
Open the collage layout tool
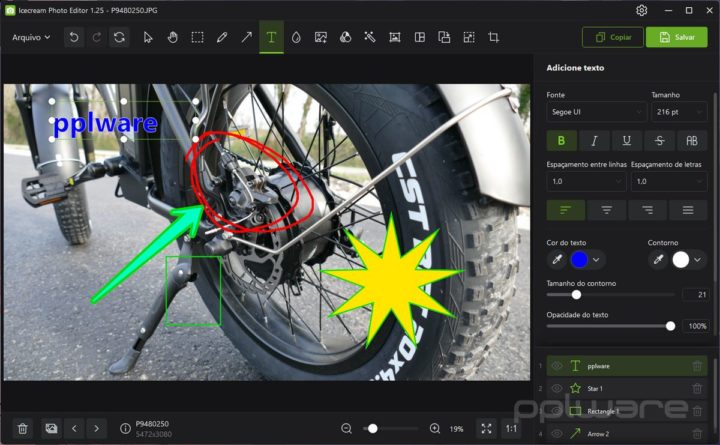[x=420, y=37]
